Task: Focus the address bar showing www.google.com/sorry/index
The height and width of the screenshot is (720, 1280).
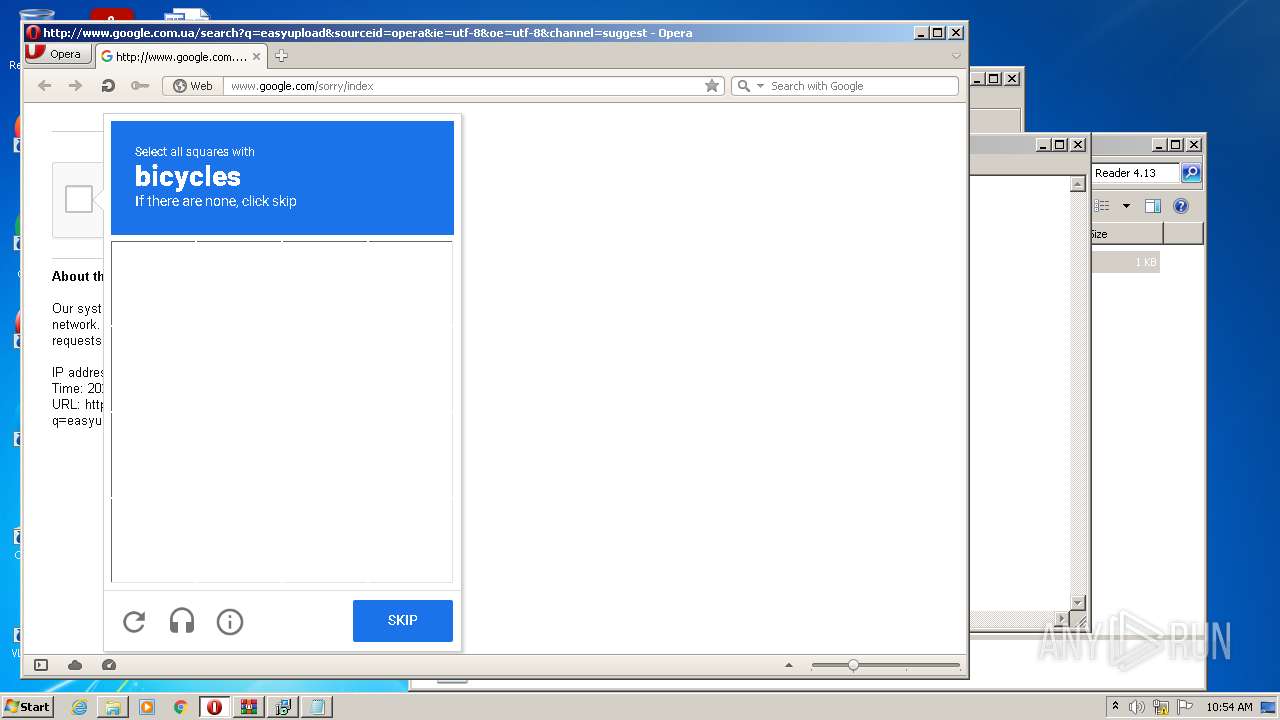Action: click(x=464, y=86)
